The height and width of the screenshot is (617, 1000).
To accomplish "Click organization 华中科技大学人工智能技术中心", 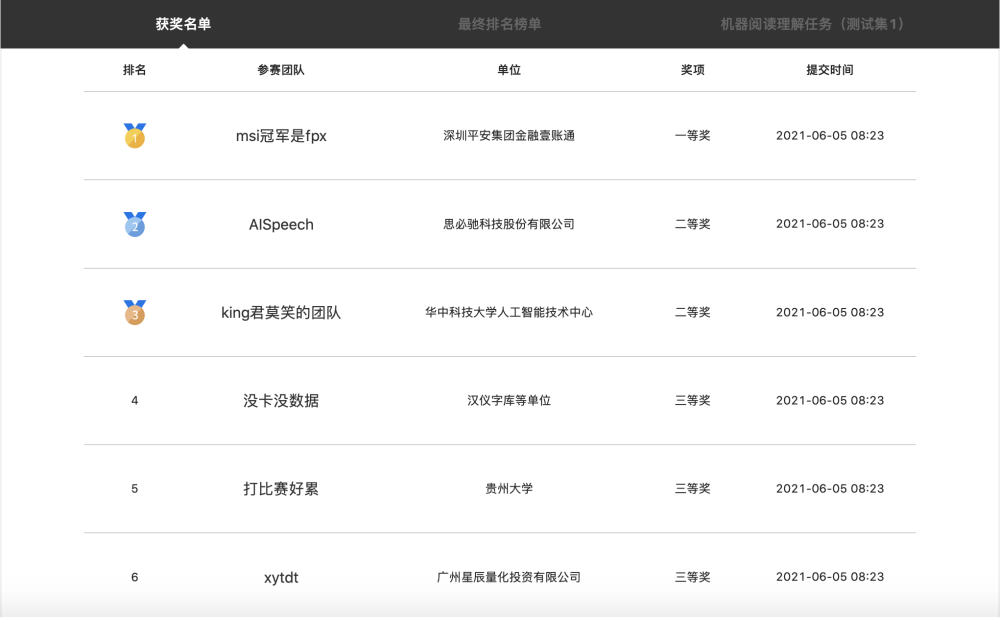I will pos(509,312).
